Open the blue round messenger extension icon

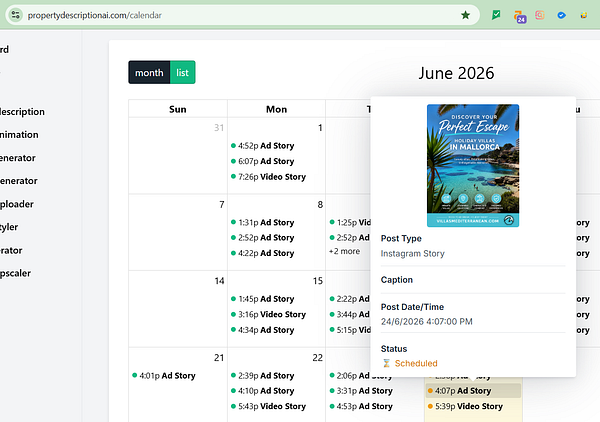(561, 15)
